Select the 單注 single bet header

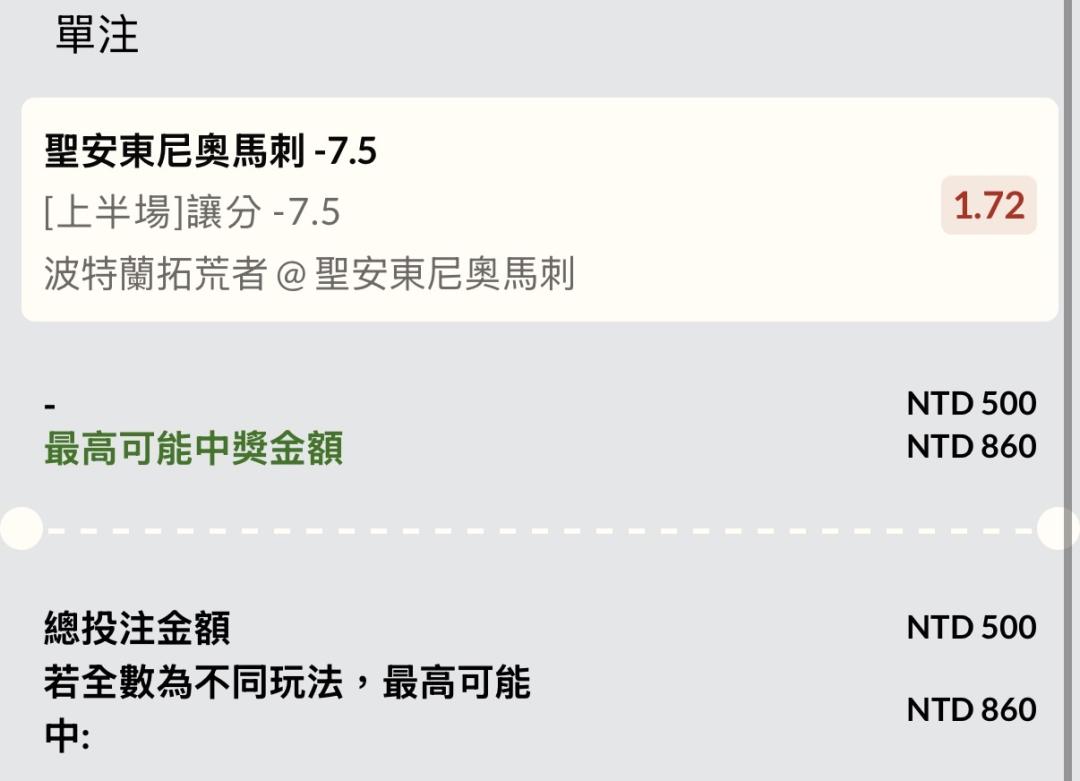coord(96,36)
